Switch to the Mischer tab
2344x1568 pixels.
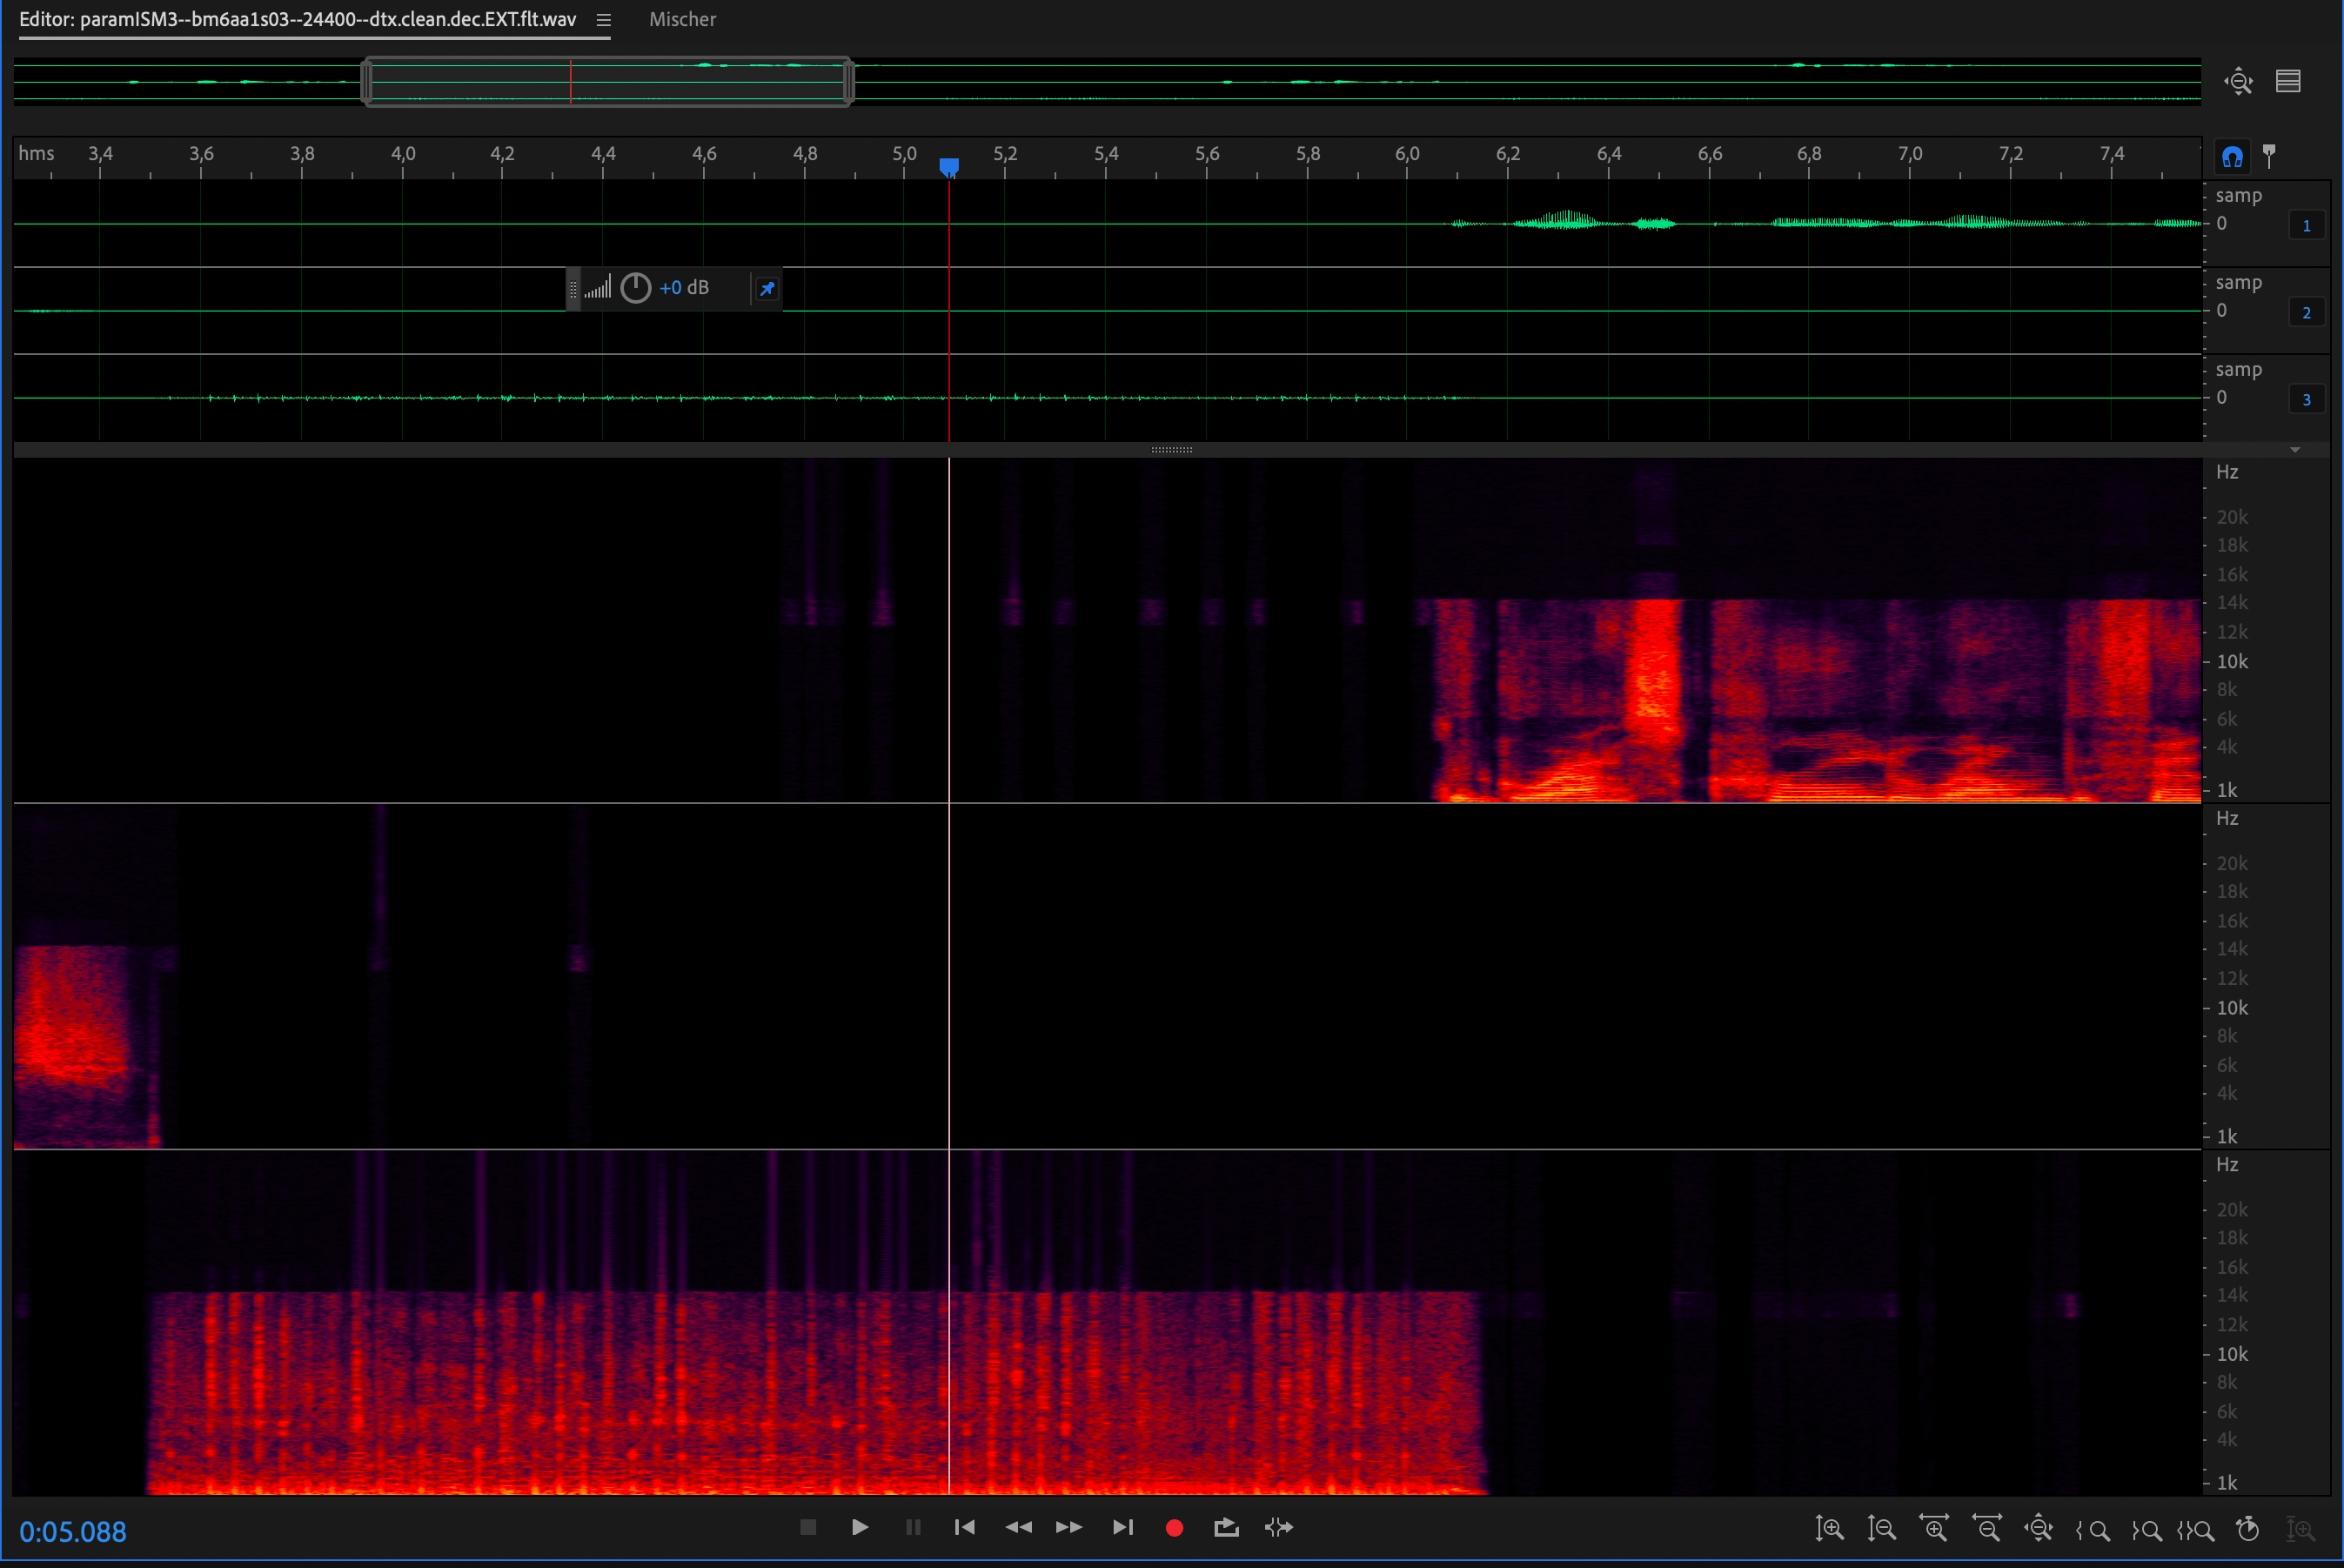(682, 19)
